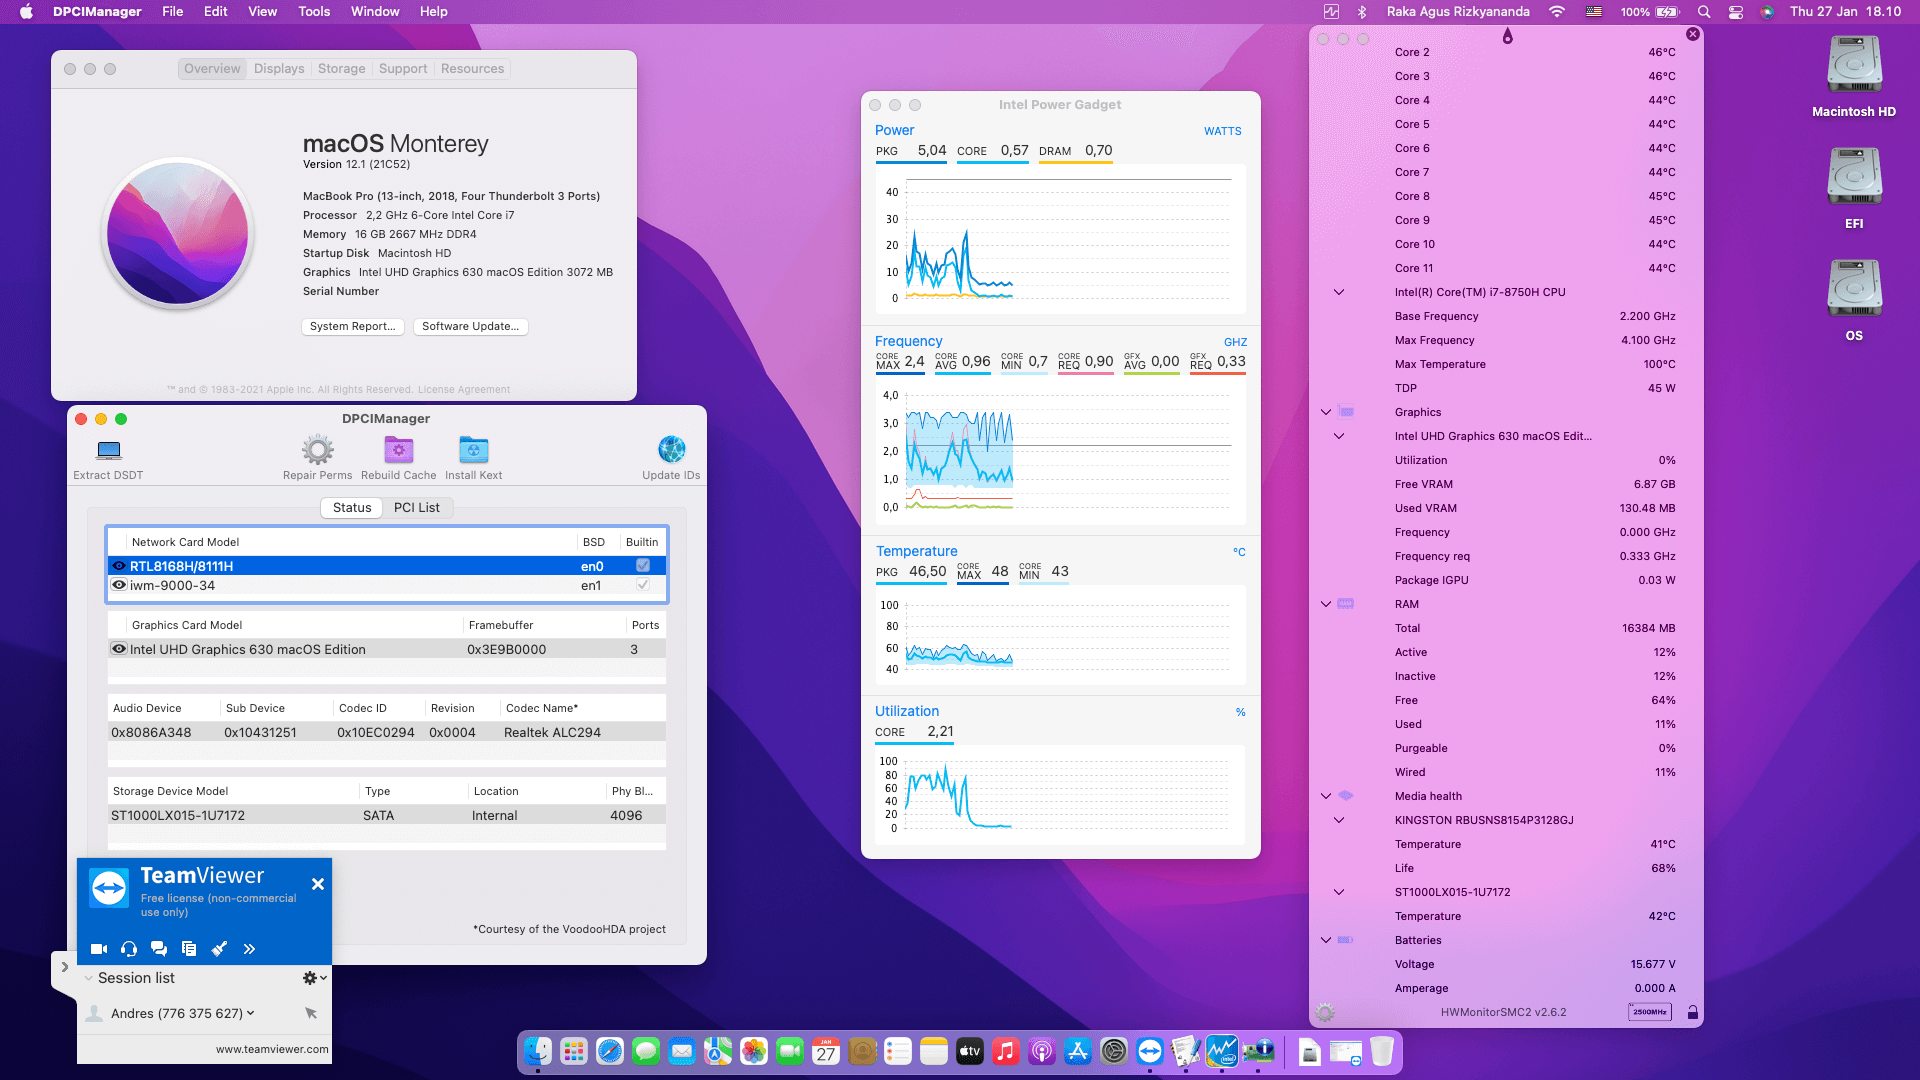Select the Status tab in DPCIManager

352,507
